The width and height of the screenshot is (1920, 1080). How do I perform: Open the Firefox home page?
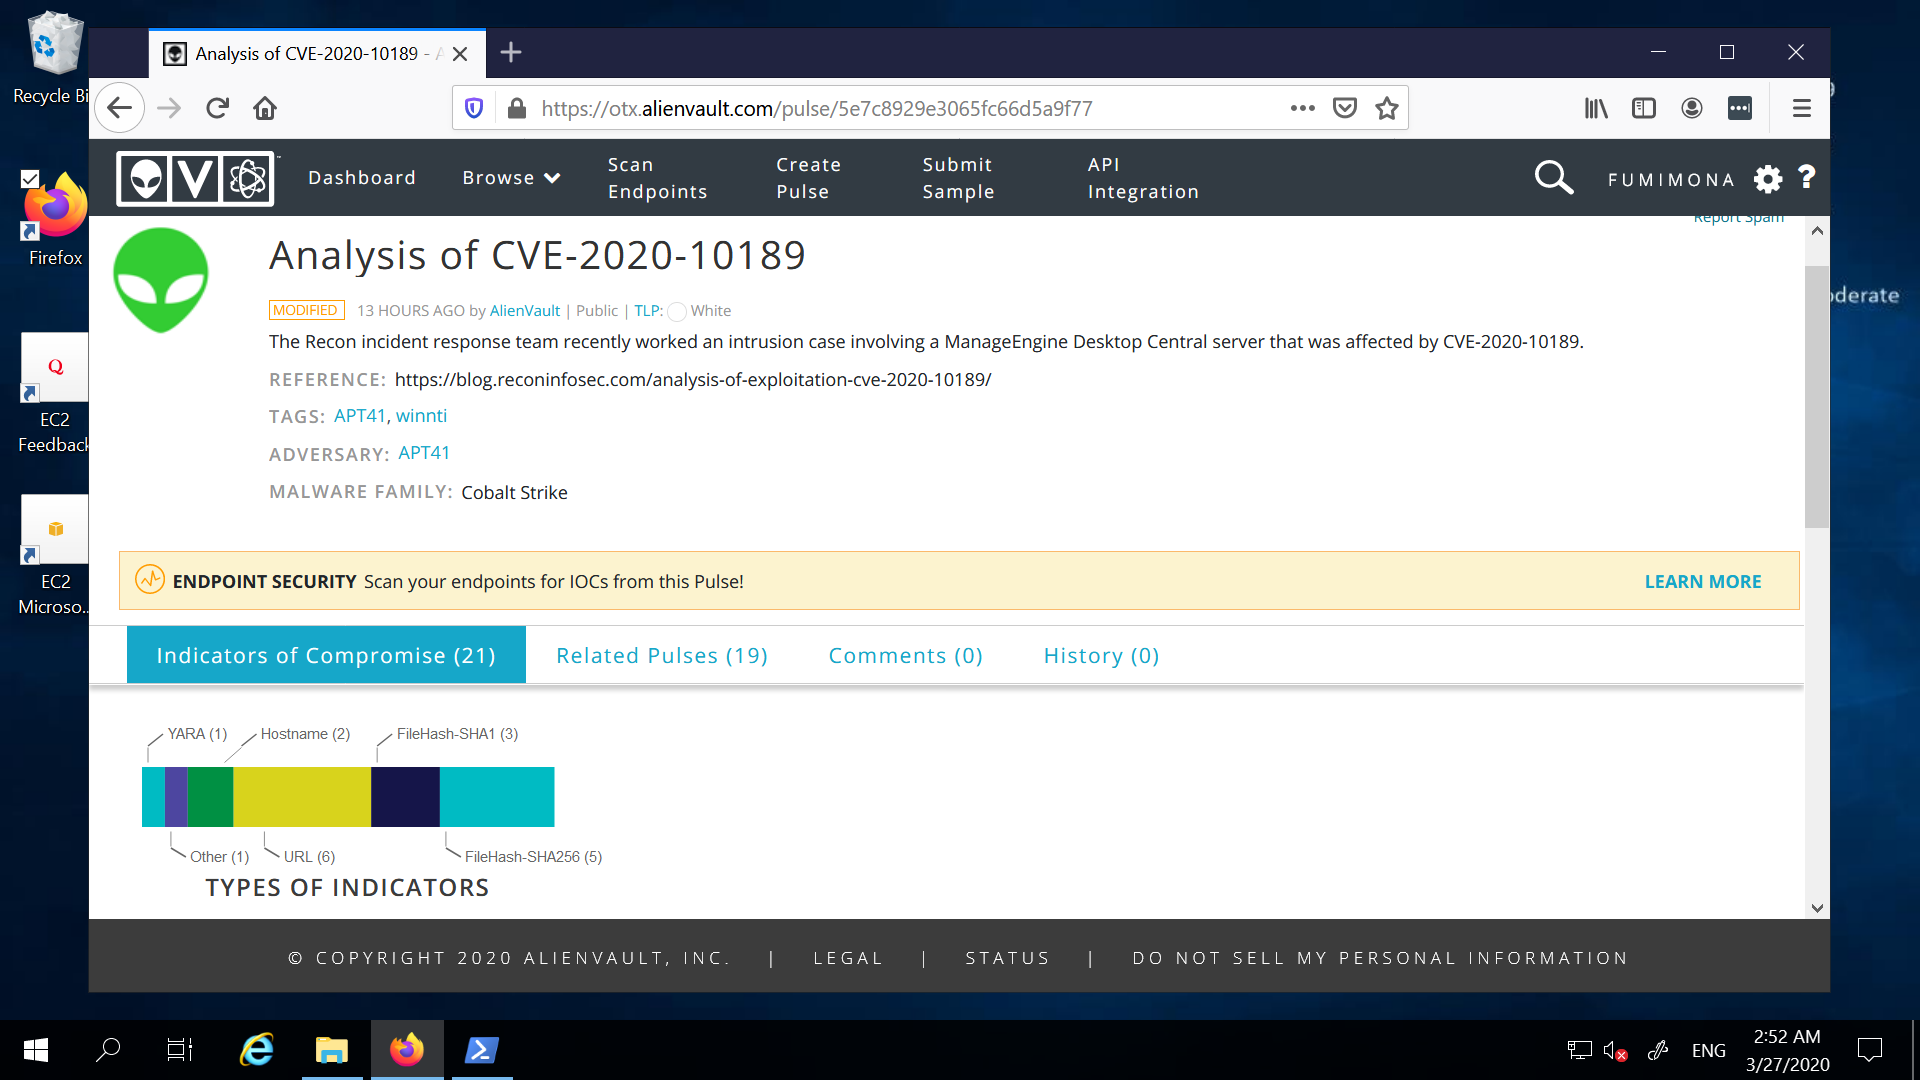pos(265,108)
